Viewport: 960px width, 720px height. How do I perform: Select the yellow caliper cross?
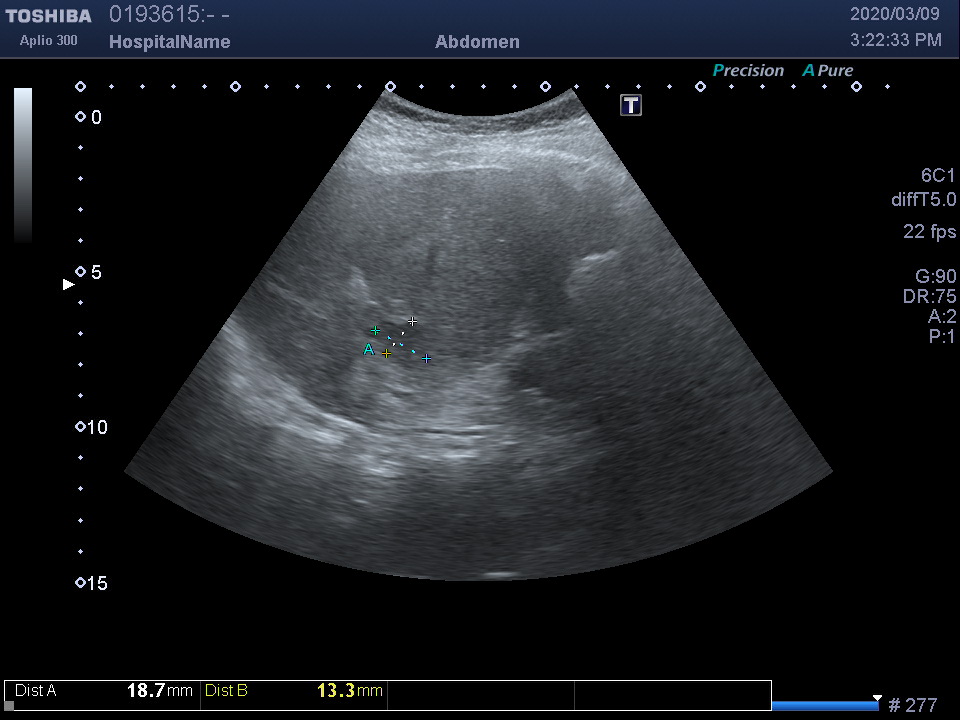(387, 353)
